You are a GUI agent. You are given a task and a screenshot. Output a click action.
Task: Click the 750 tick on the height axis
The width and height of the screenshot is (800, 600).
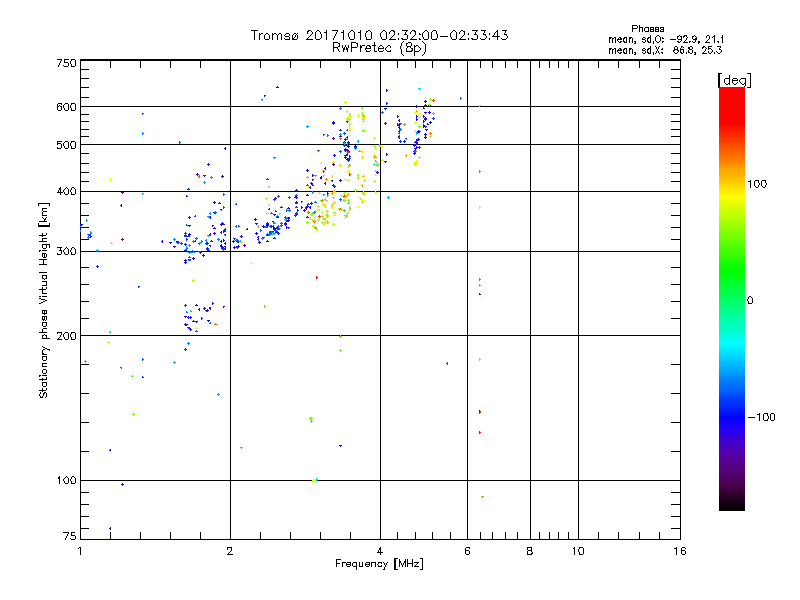pyautogui.click(x=66, y=63)
